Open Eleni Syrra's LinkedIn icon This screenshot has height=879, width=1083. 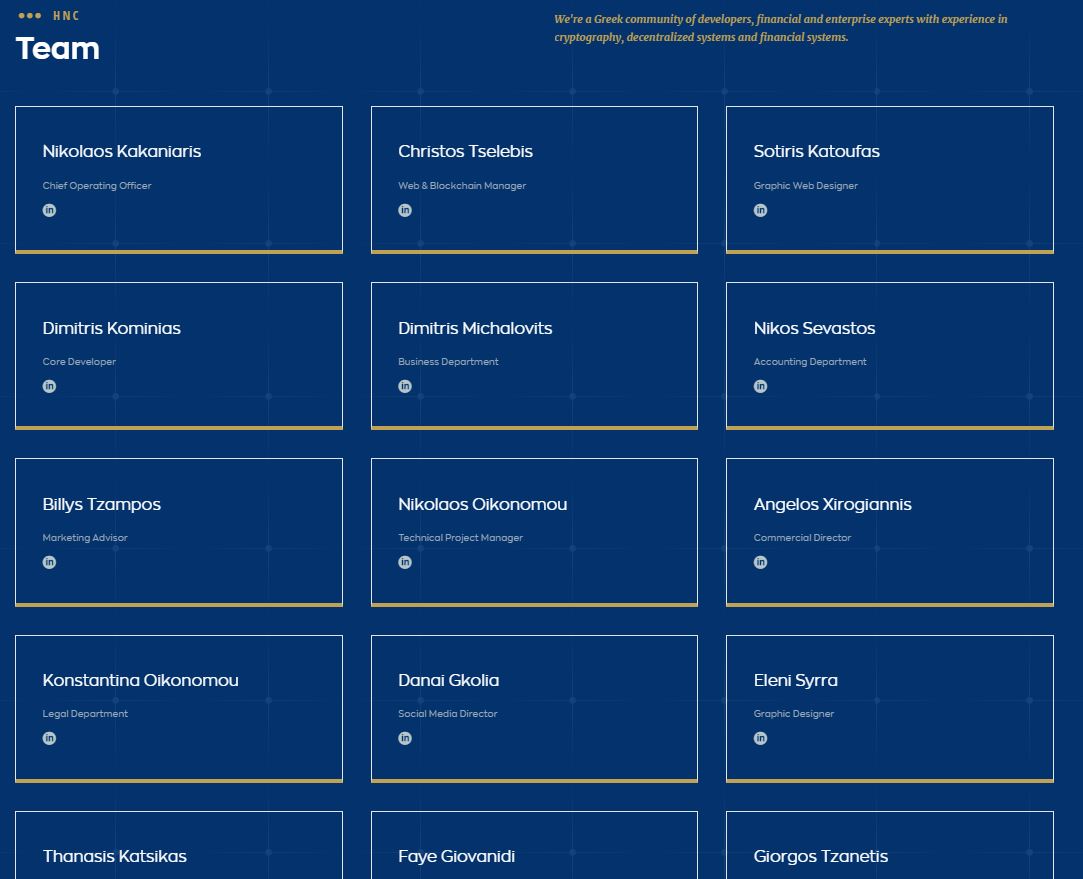pyautogui.click(x=760, y=738)
